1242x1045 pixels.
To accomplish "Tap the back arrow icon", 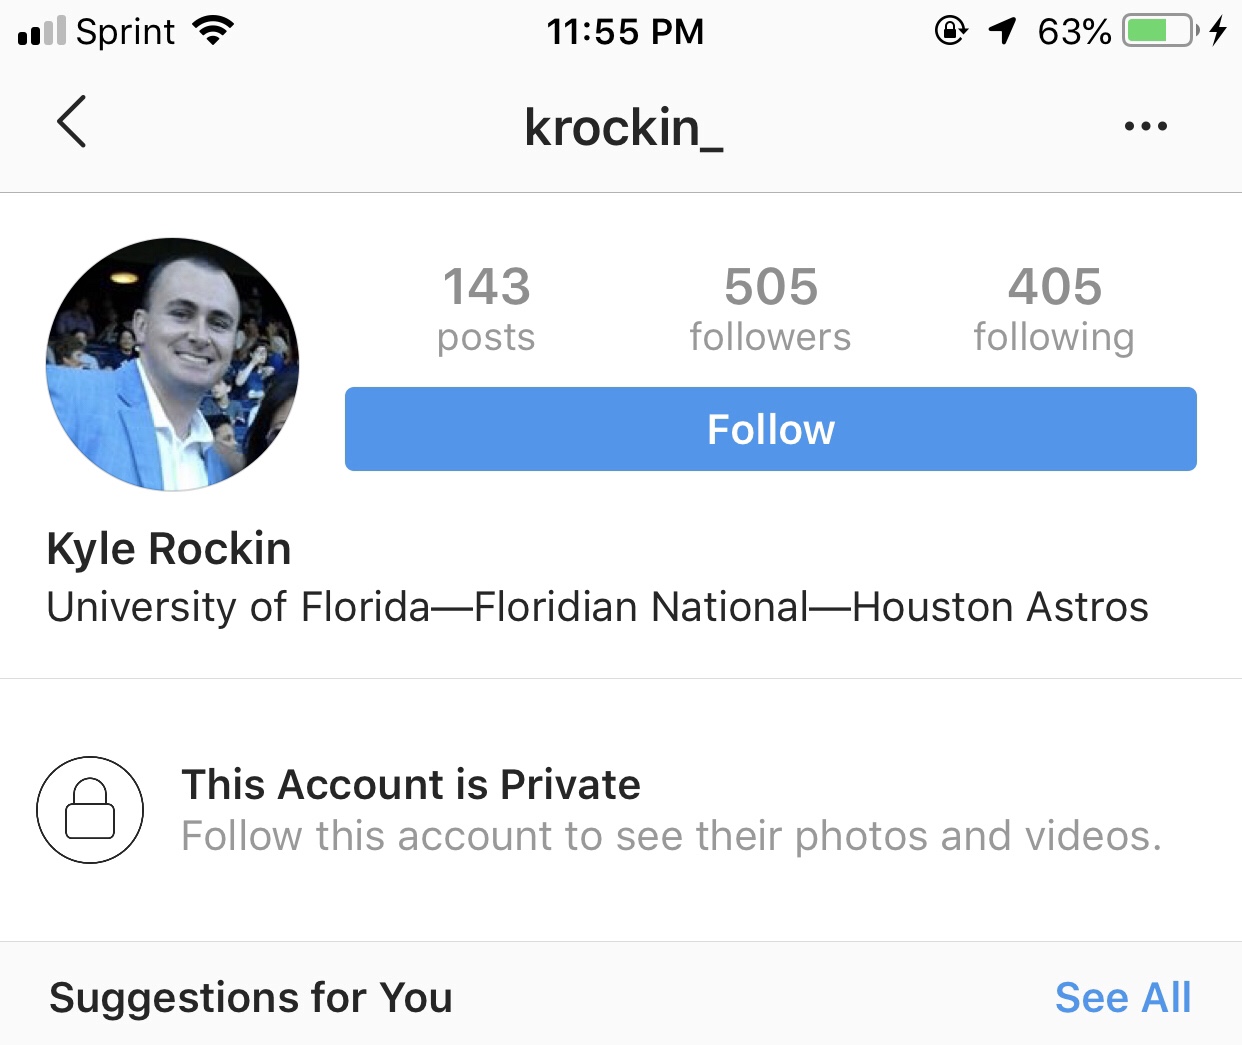I will click(72, 122).
